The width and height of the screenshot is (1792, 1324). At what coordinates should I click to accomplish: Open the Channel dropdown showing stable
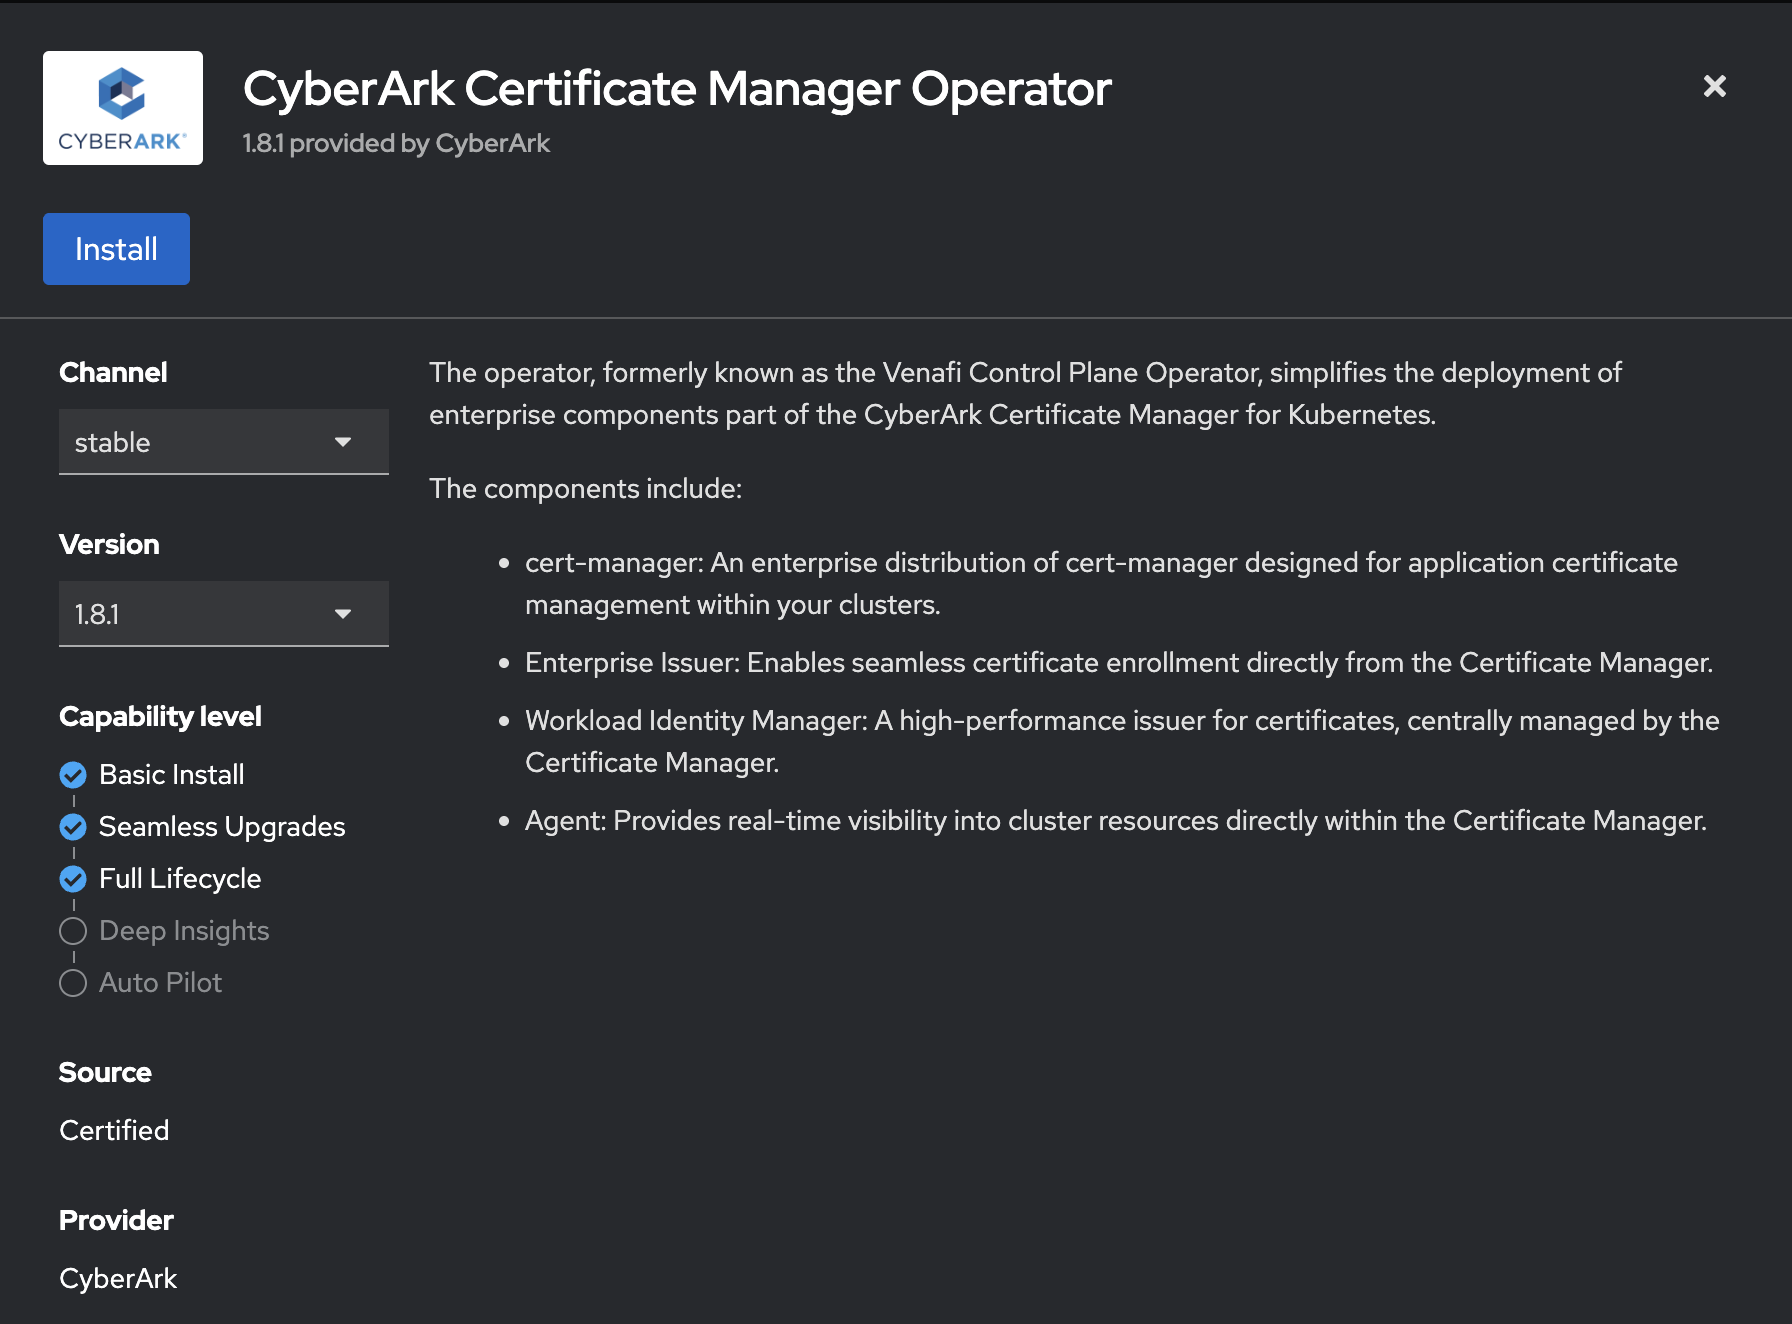click(224, 442)
